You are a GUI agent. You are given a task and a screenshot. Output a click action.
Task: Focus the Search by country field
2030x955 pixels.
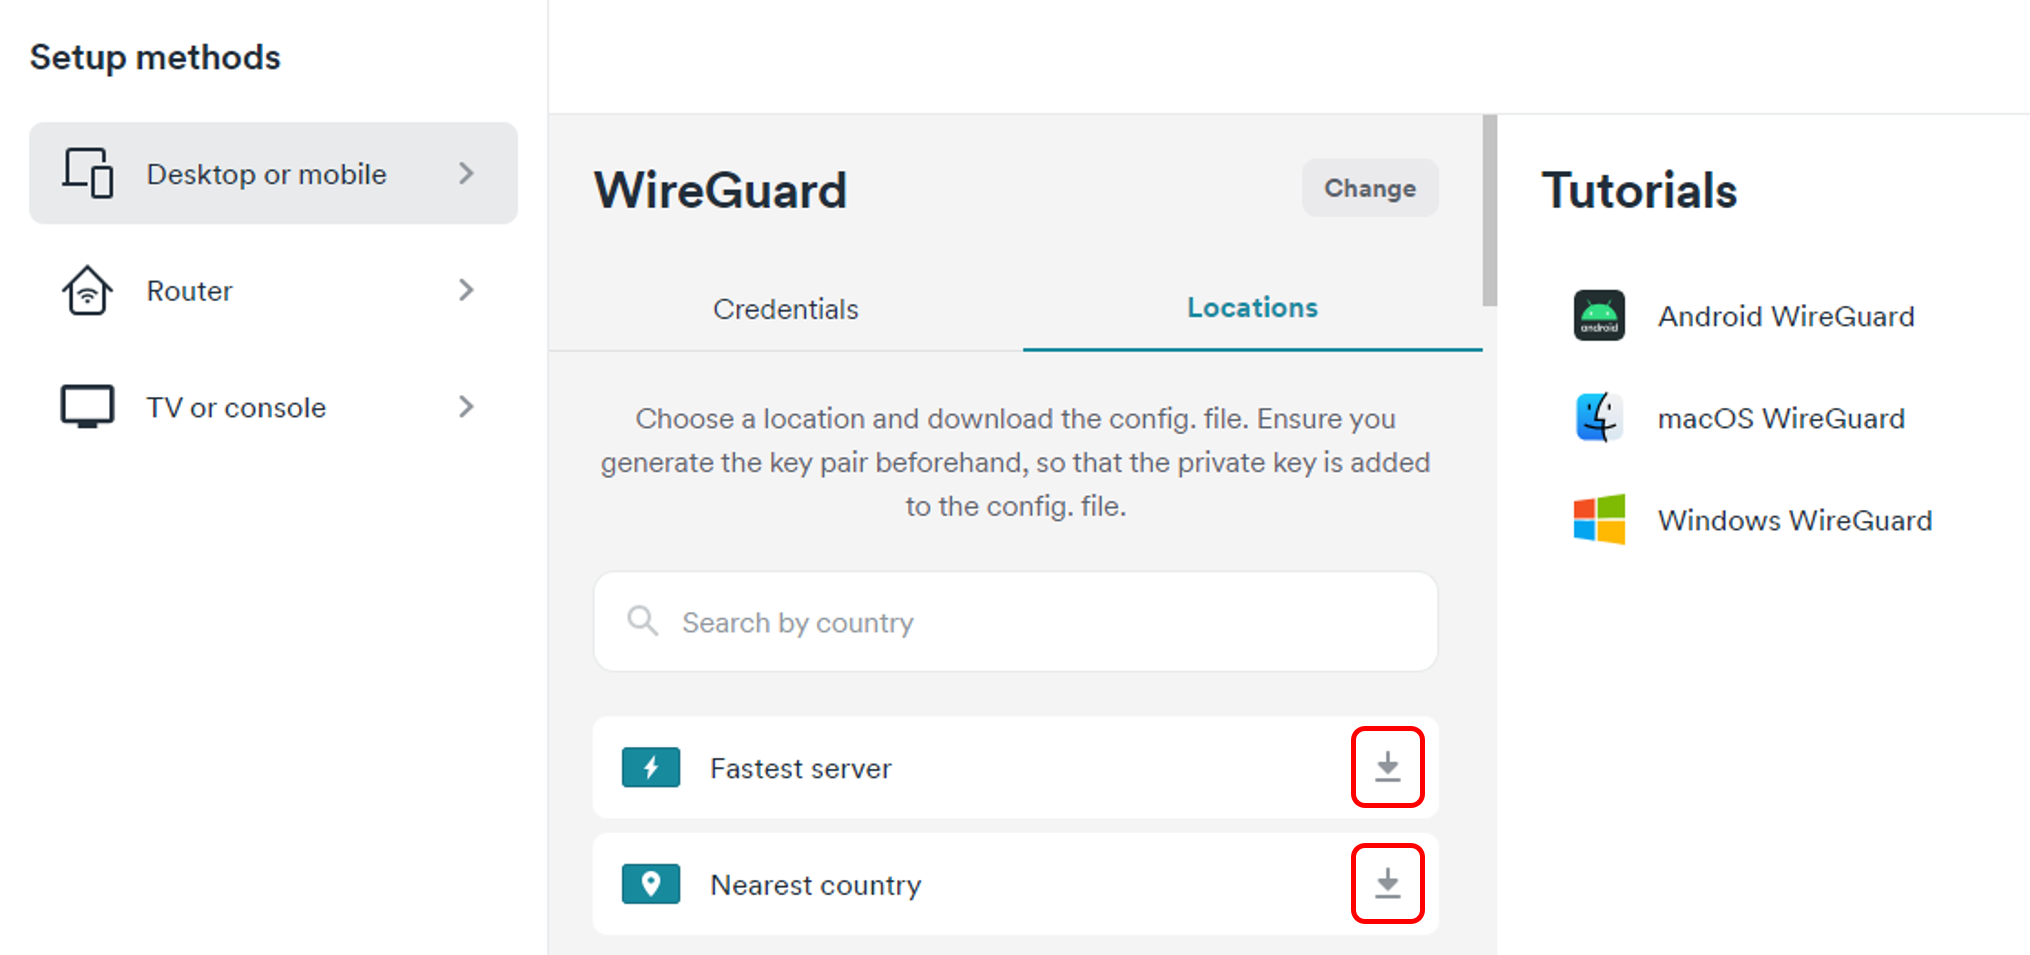click(1015, 622)
